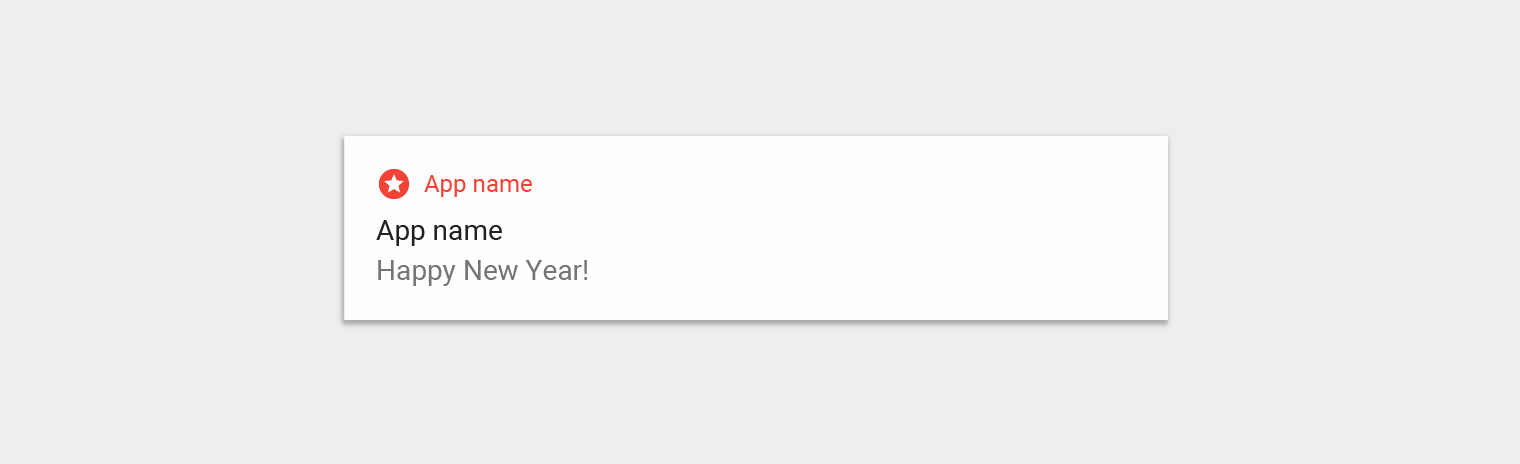Image resolution: width=1520 pixels, height=464 pixels.
Task: Click the left edge of the notification card
Action: pyautogui.click(x=345, y=228)
